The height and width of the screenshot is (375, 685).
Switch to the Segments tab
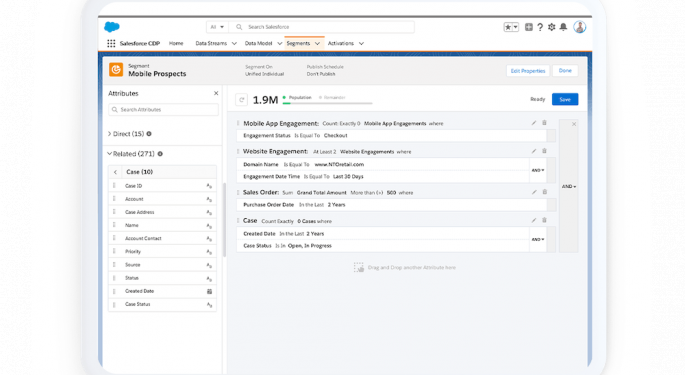tap(298, 43)
